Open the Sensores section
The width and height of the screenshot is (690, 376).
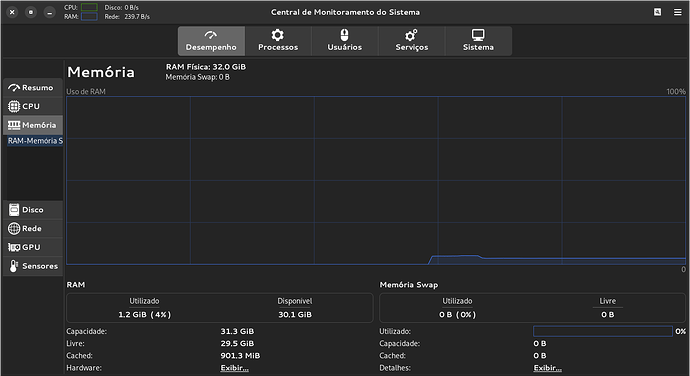point(33,266)
